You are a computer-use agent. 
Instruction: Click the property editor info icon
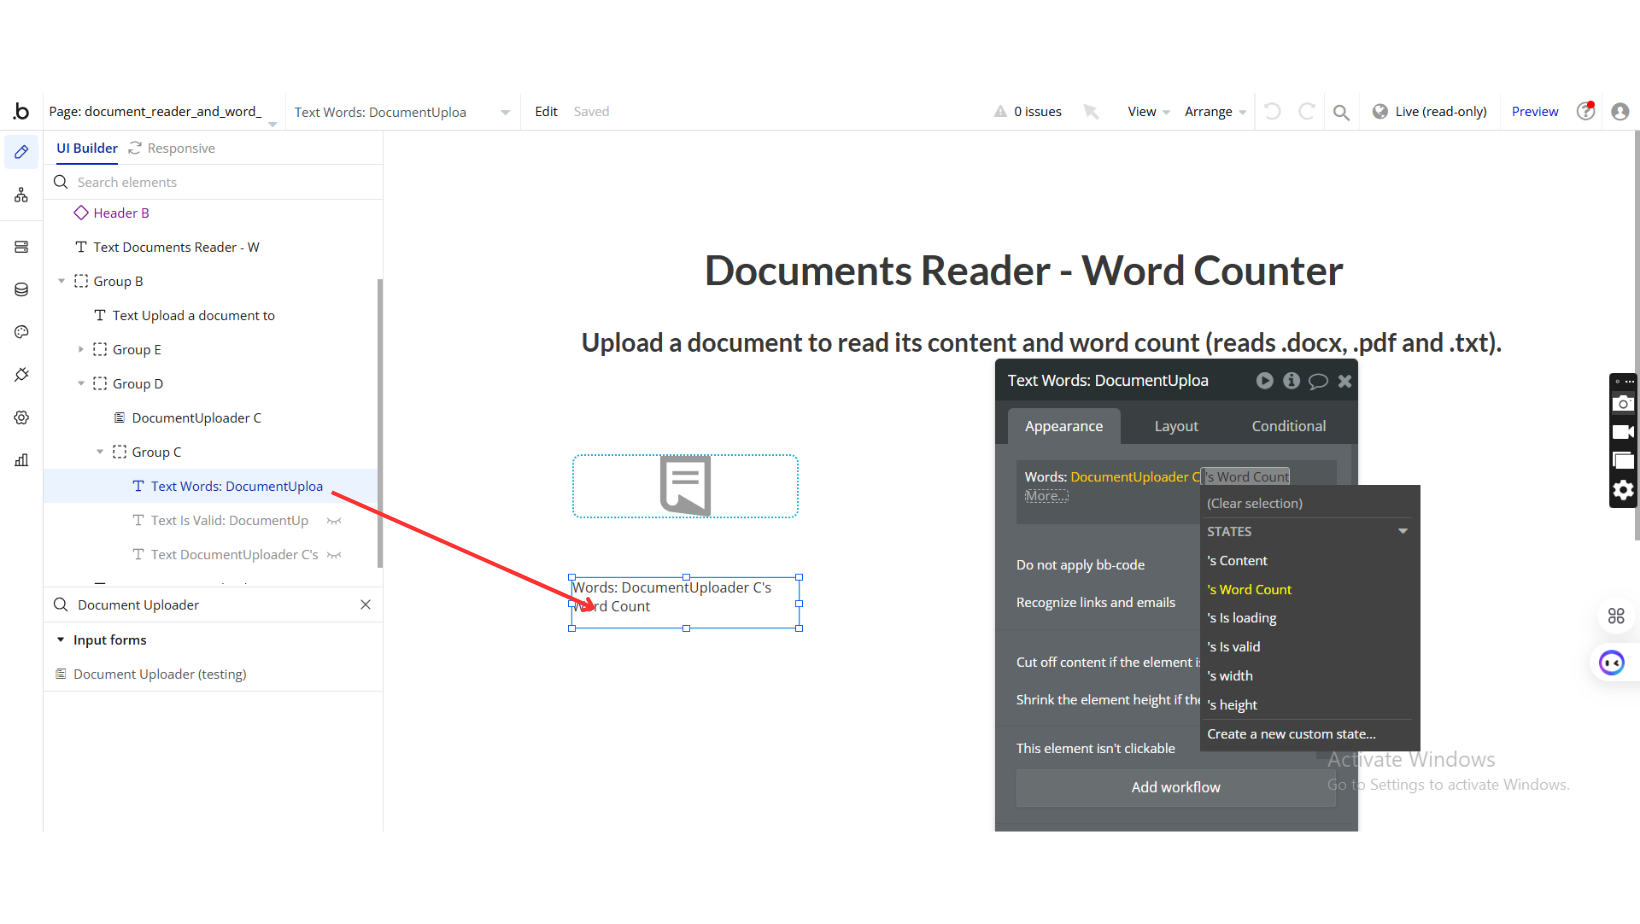click(1291, 381)
